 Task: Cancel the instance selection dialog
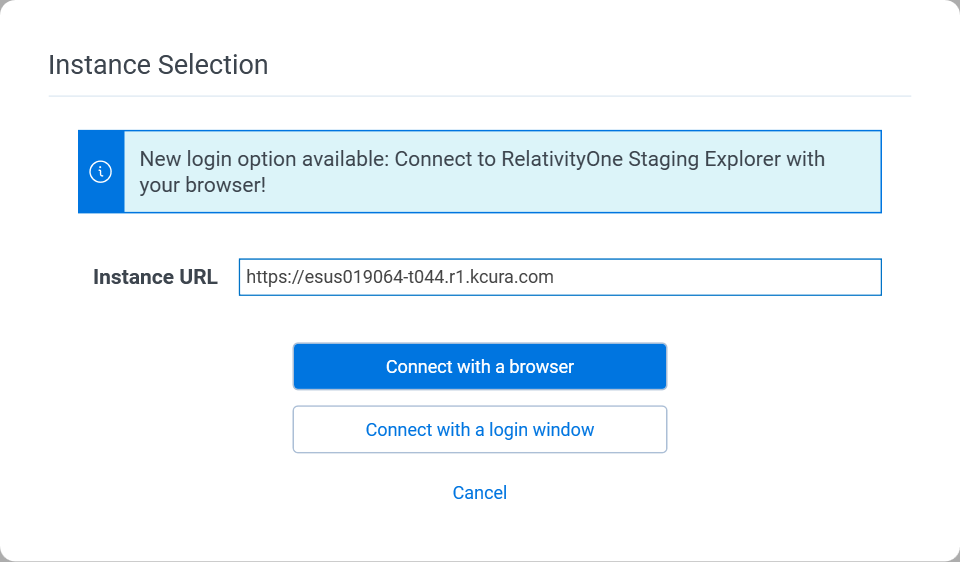(x=479, y=492)
